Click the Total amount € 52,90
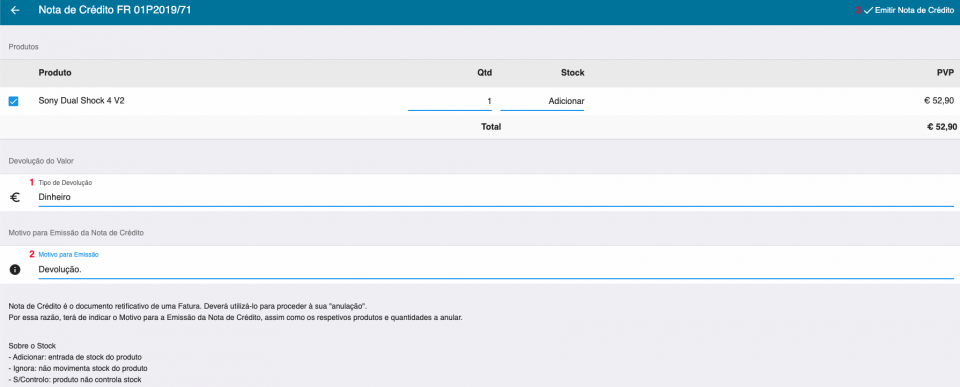Screen dimensions: 960x387 (x=942, y=127)
